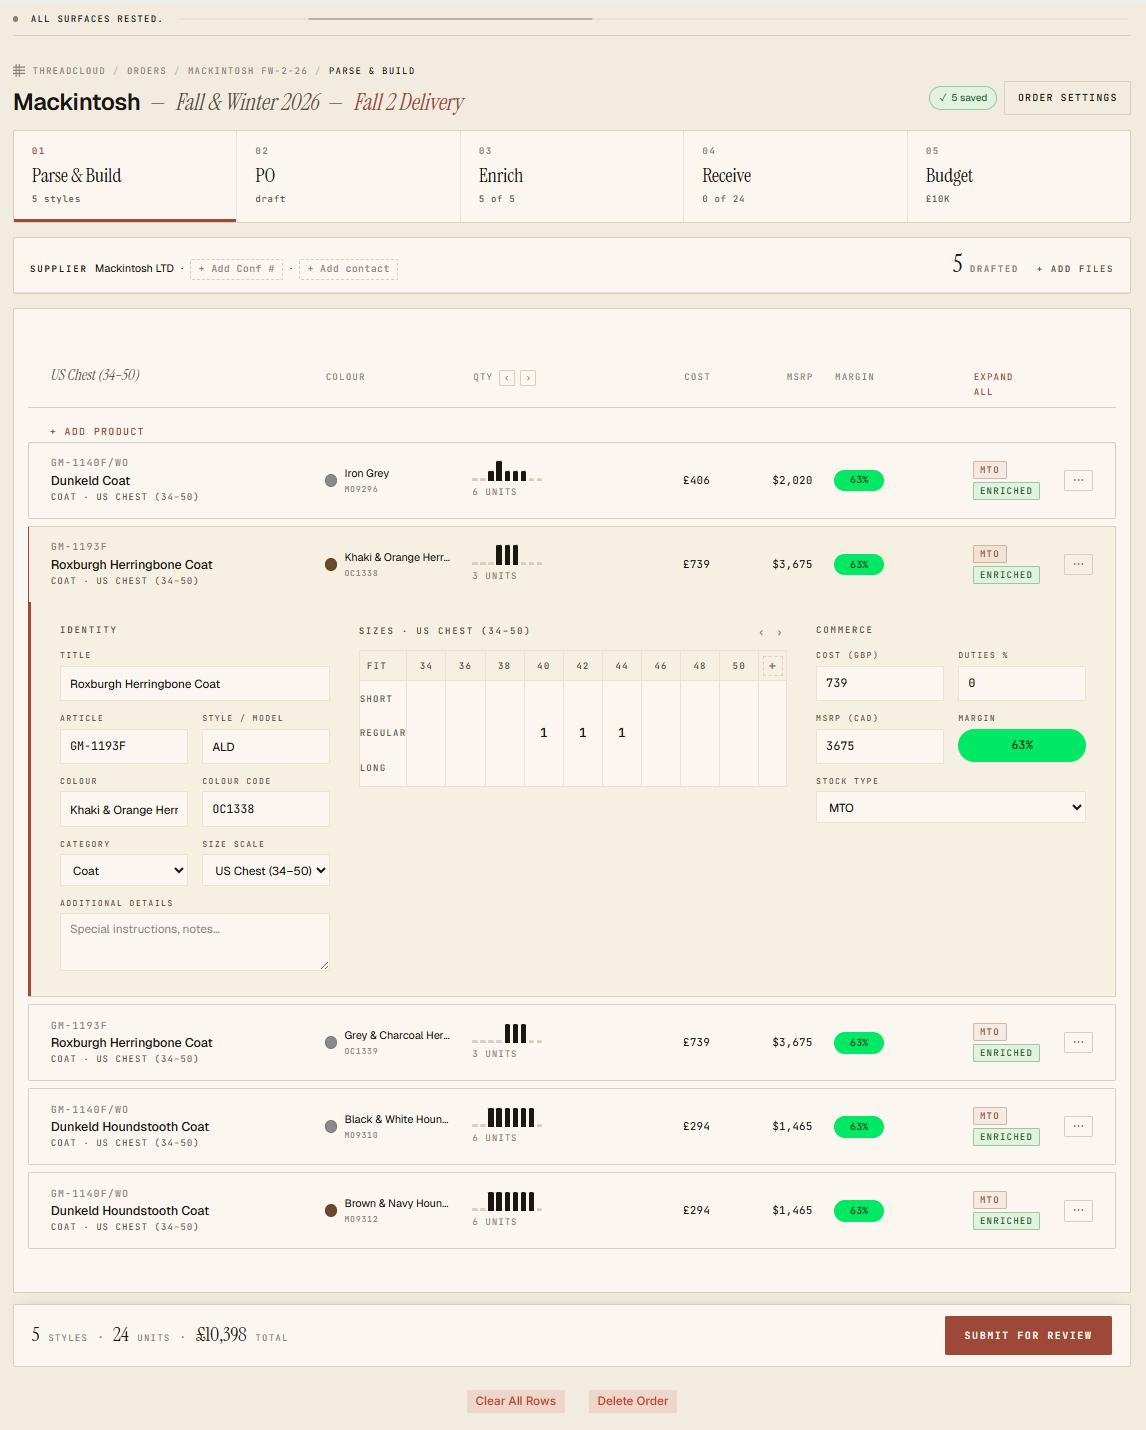
Task: Open the more menu for Black & White Houndstooth row
Action: tap(1078, 1126)
